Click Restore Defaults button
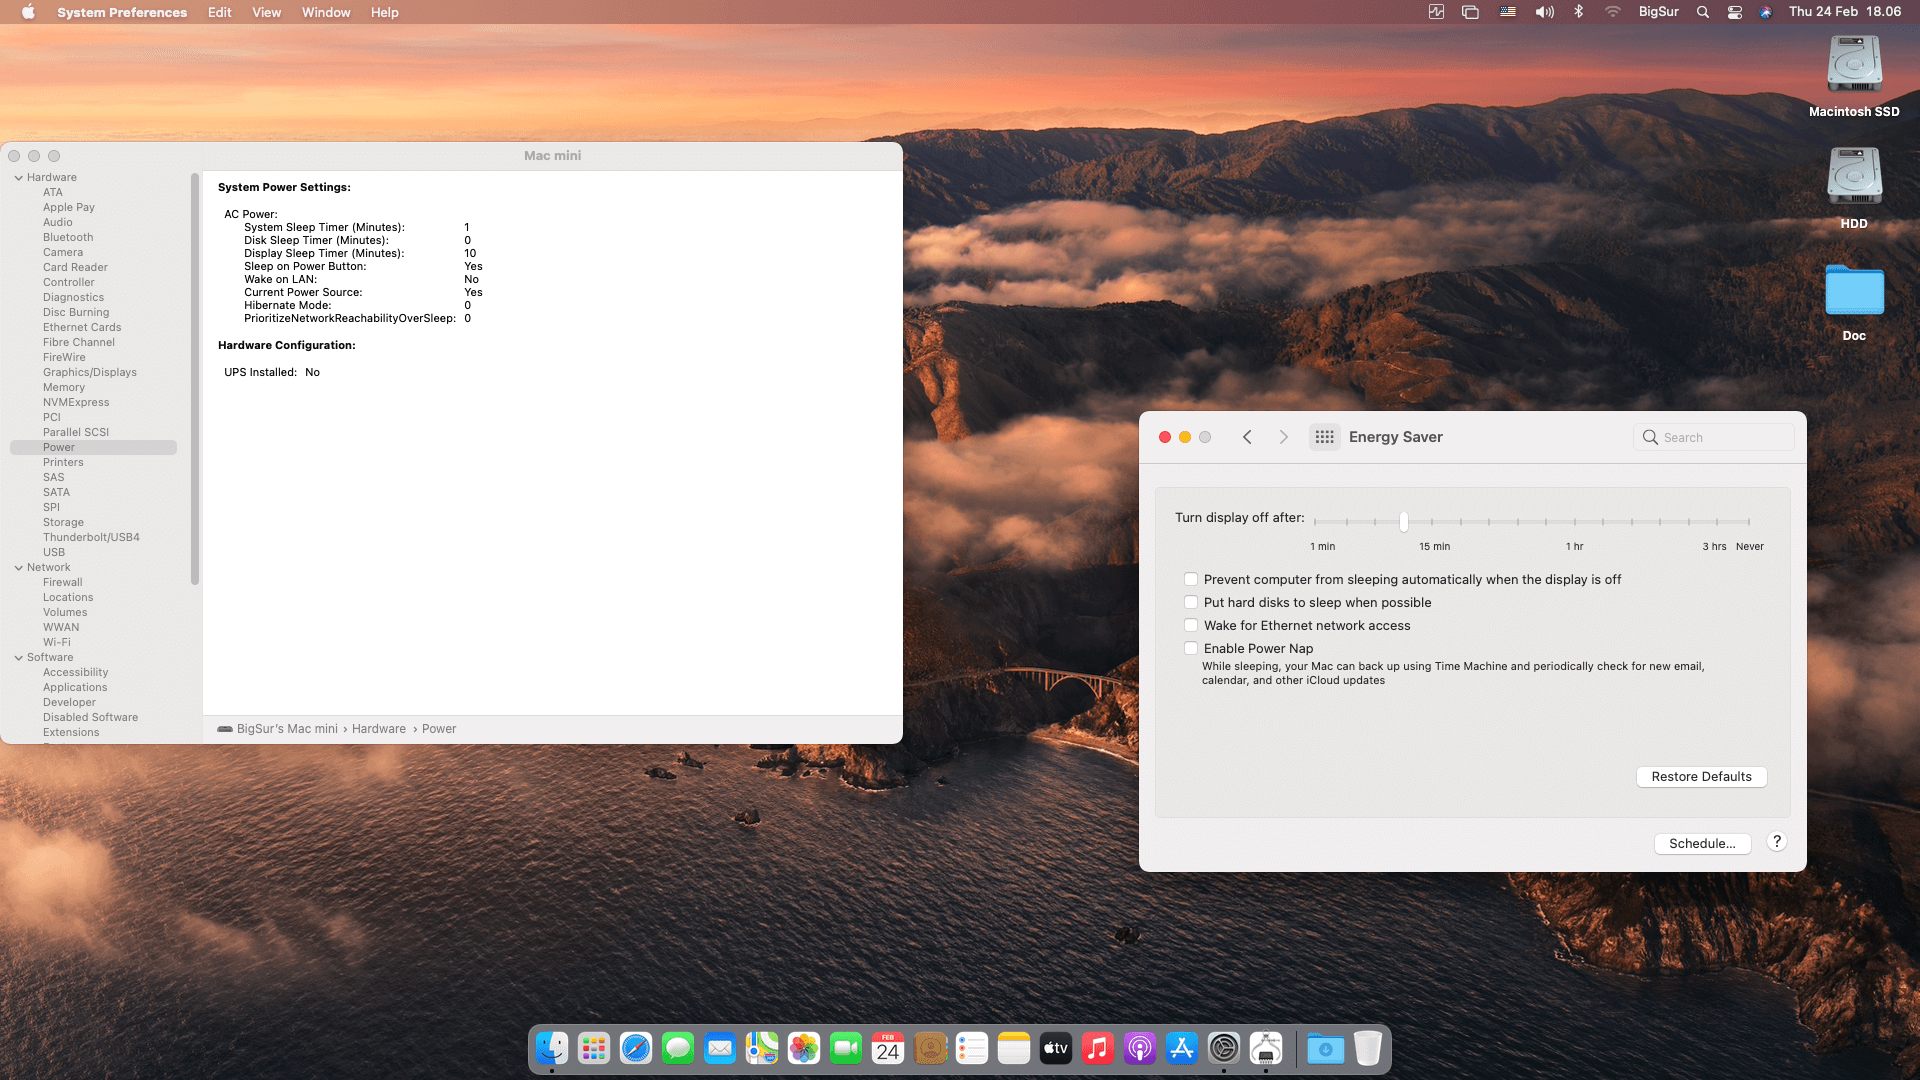The height and width of the screenshot is (1080, 1920). pos(1701,777)
